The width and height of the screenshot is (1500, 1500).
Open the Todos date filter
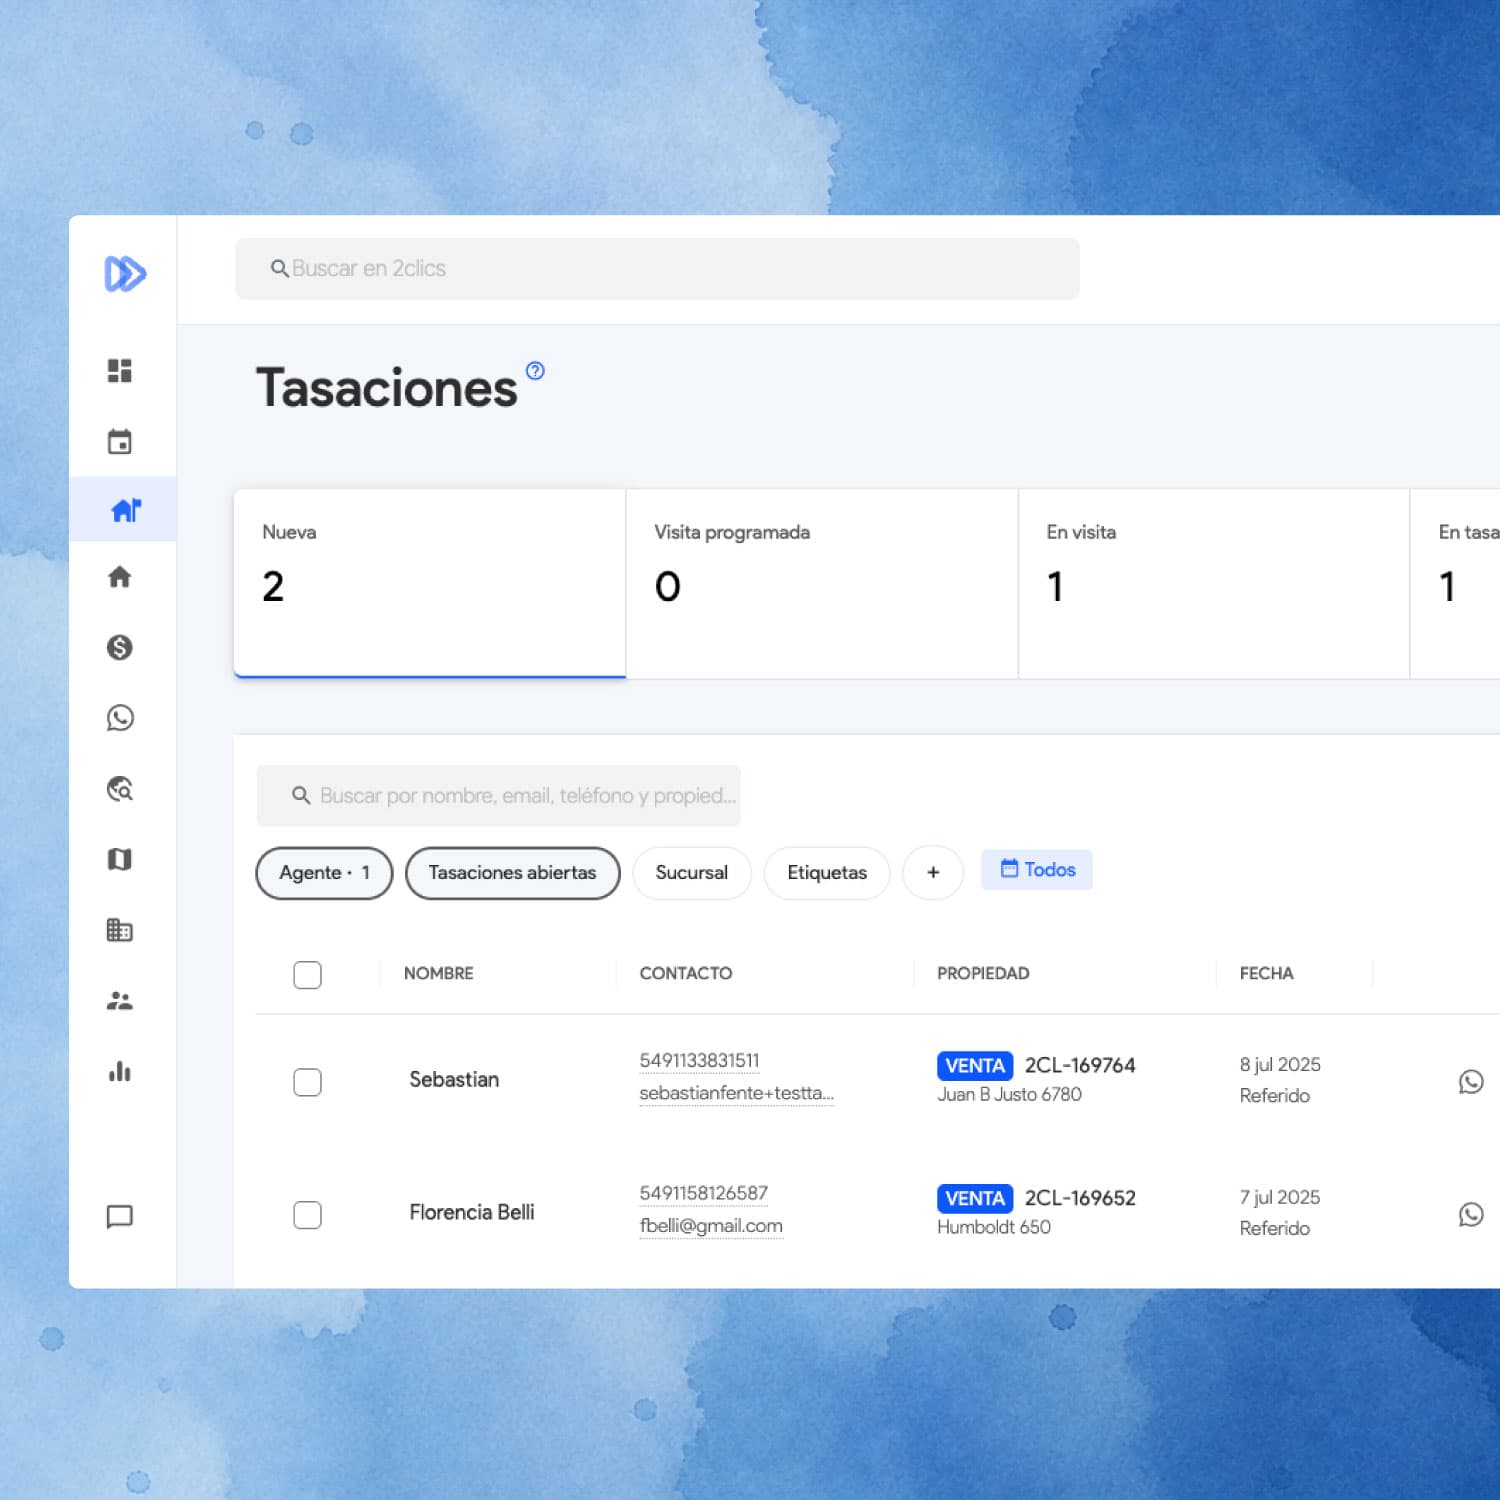click(x=1037, y=870)
